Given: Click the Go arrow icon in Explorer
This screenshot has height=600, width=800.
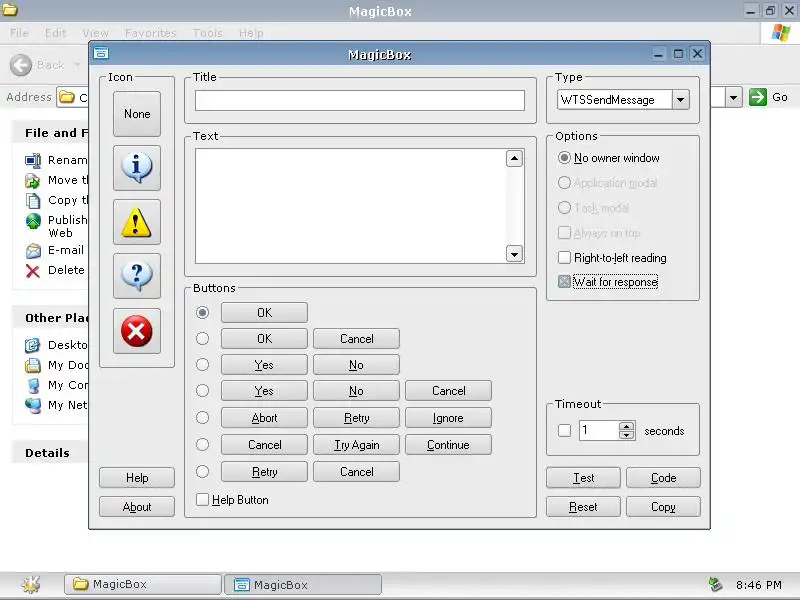Looking at the screenshot, I should pos(758,97).
